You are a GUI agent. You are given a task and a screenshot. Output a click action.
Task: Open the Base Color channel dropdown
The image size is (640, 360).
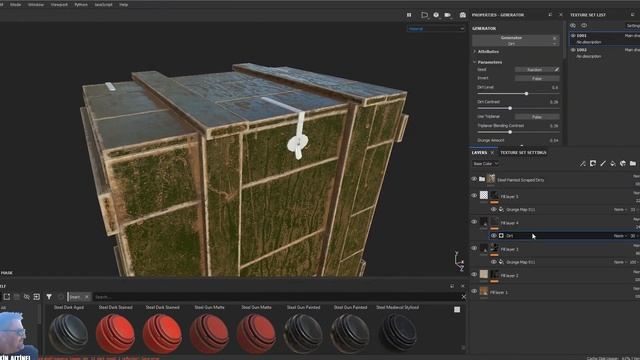[485, 164]
